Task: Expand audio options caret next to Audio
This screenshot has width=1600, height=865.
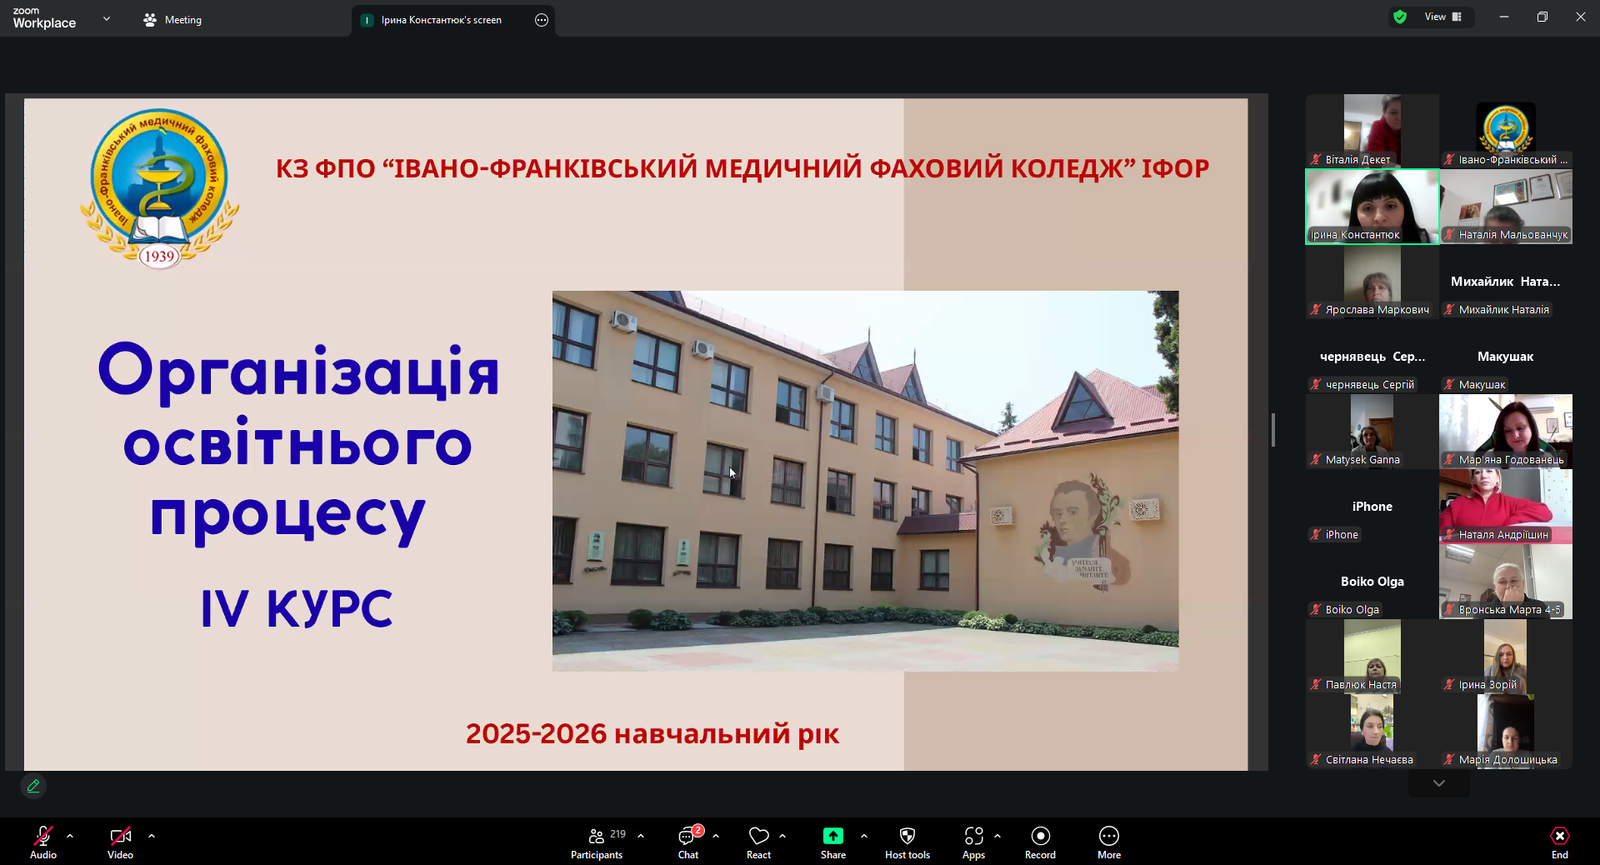Action: click(70, 836)
